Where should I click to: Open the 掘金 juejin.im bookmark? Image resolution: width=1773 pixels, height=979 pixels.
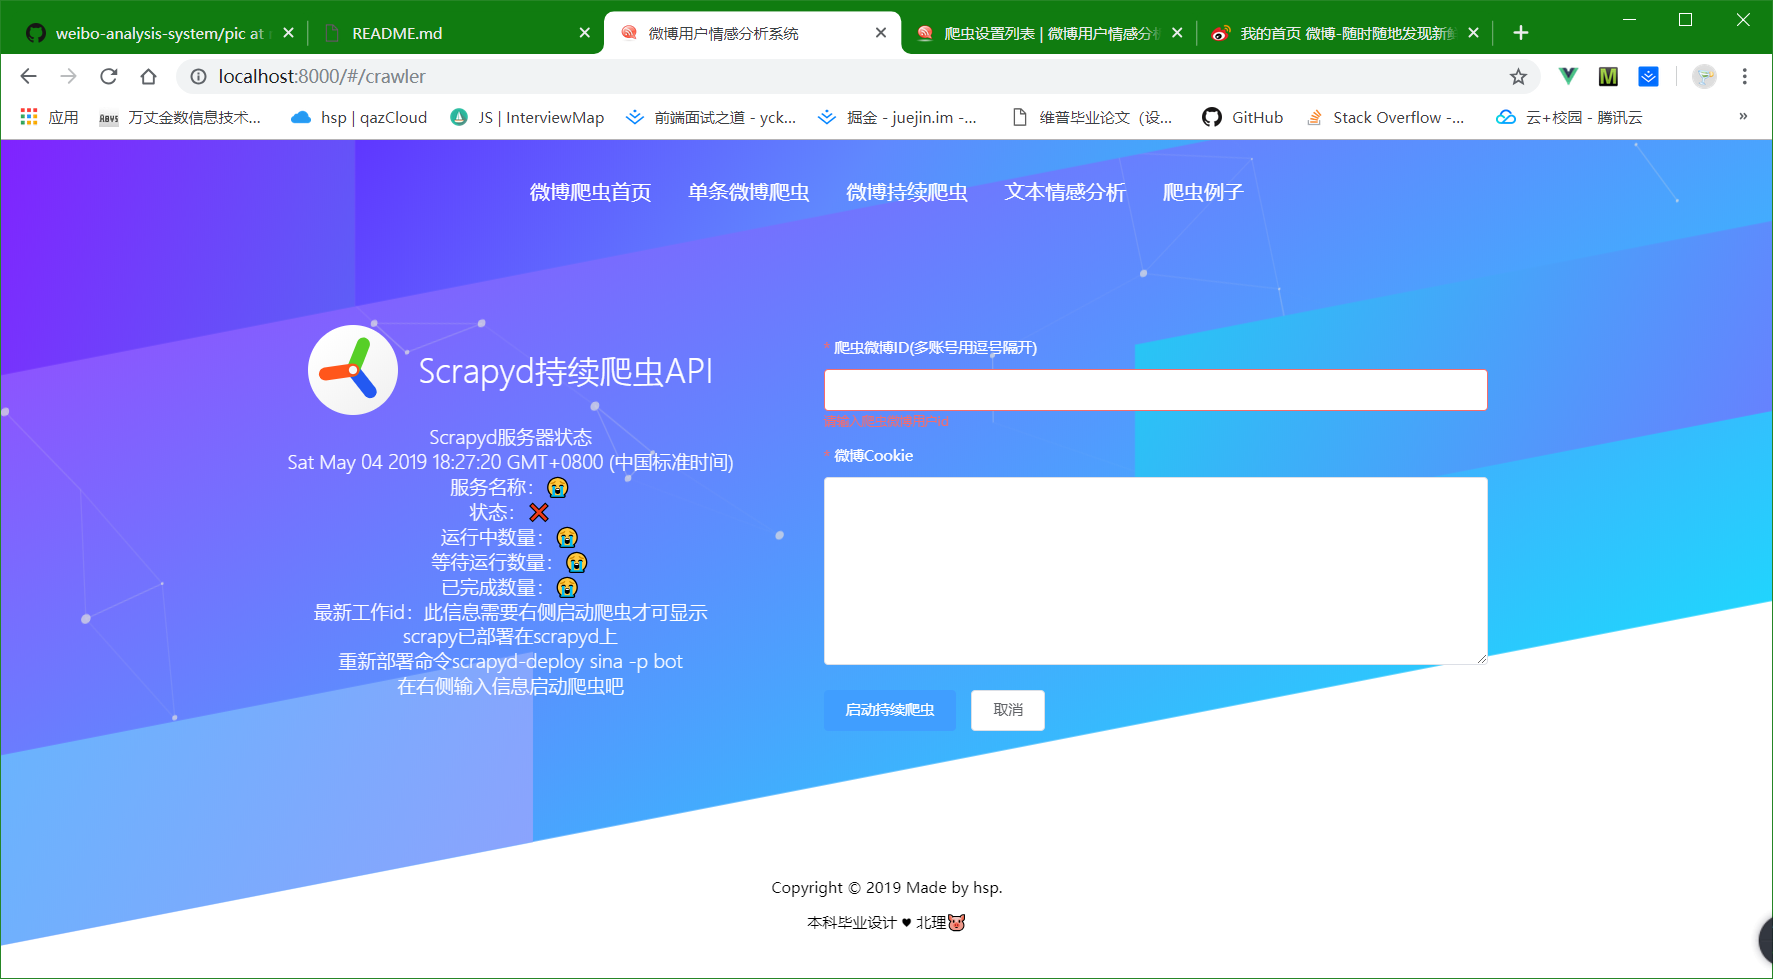[897, 117]
